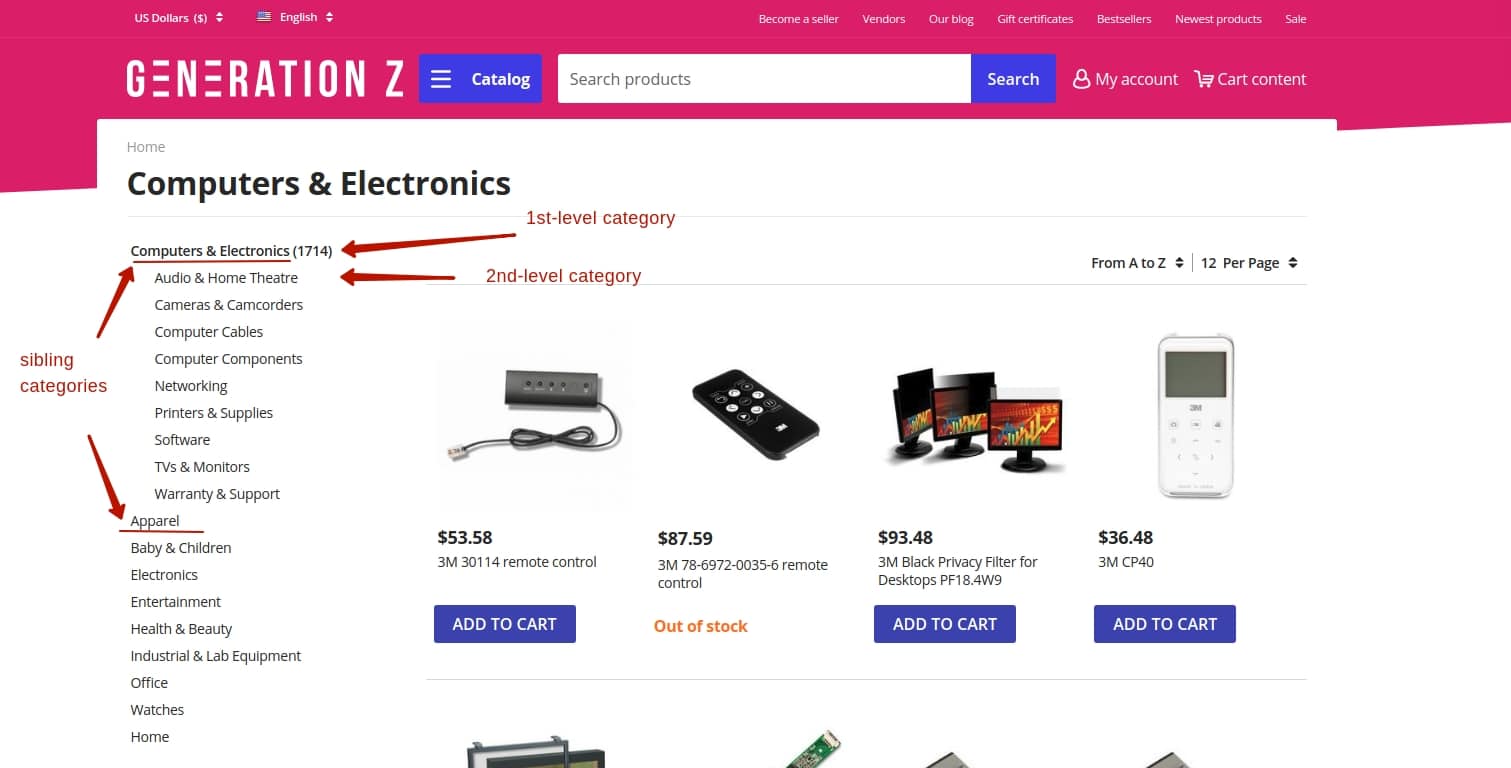Select the Apparel category

point(154,520)
